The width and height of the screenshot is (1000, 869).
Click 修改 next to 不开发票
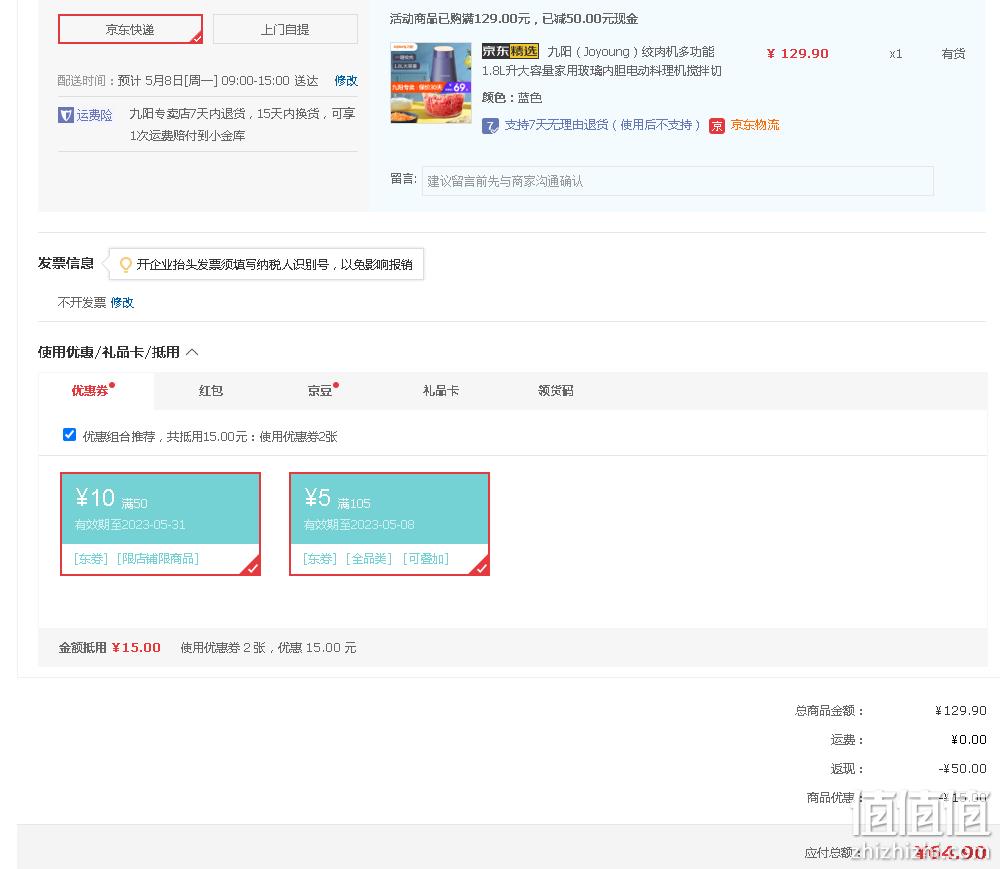(122, 302)
